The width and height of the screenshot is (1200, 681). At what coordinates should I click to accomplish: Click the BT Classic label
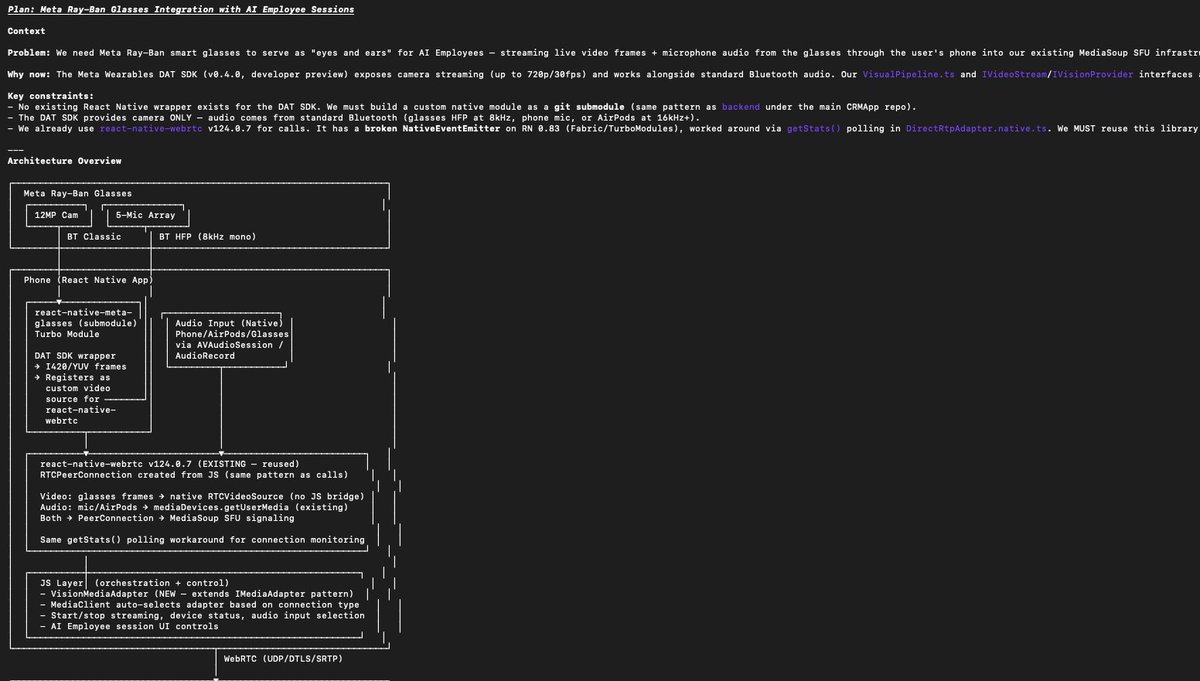[x=94, y=237]
